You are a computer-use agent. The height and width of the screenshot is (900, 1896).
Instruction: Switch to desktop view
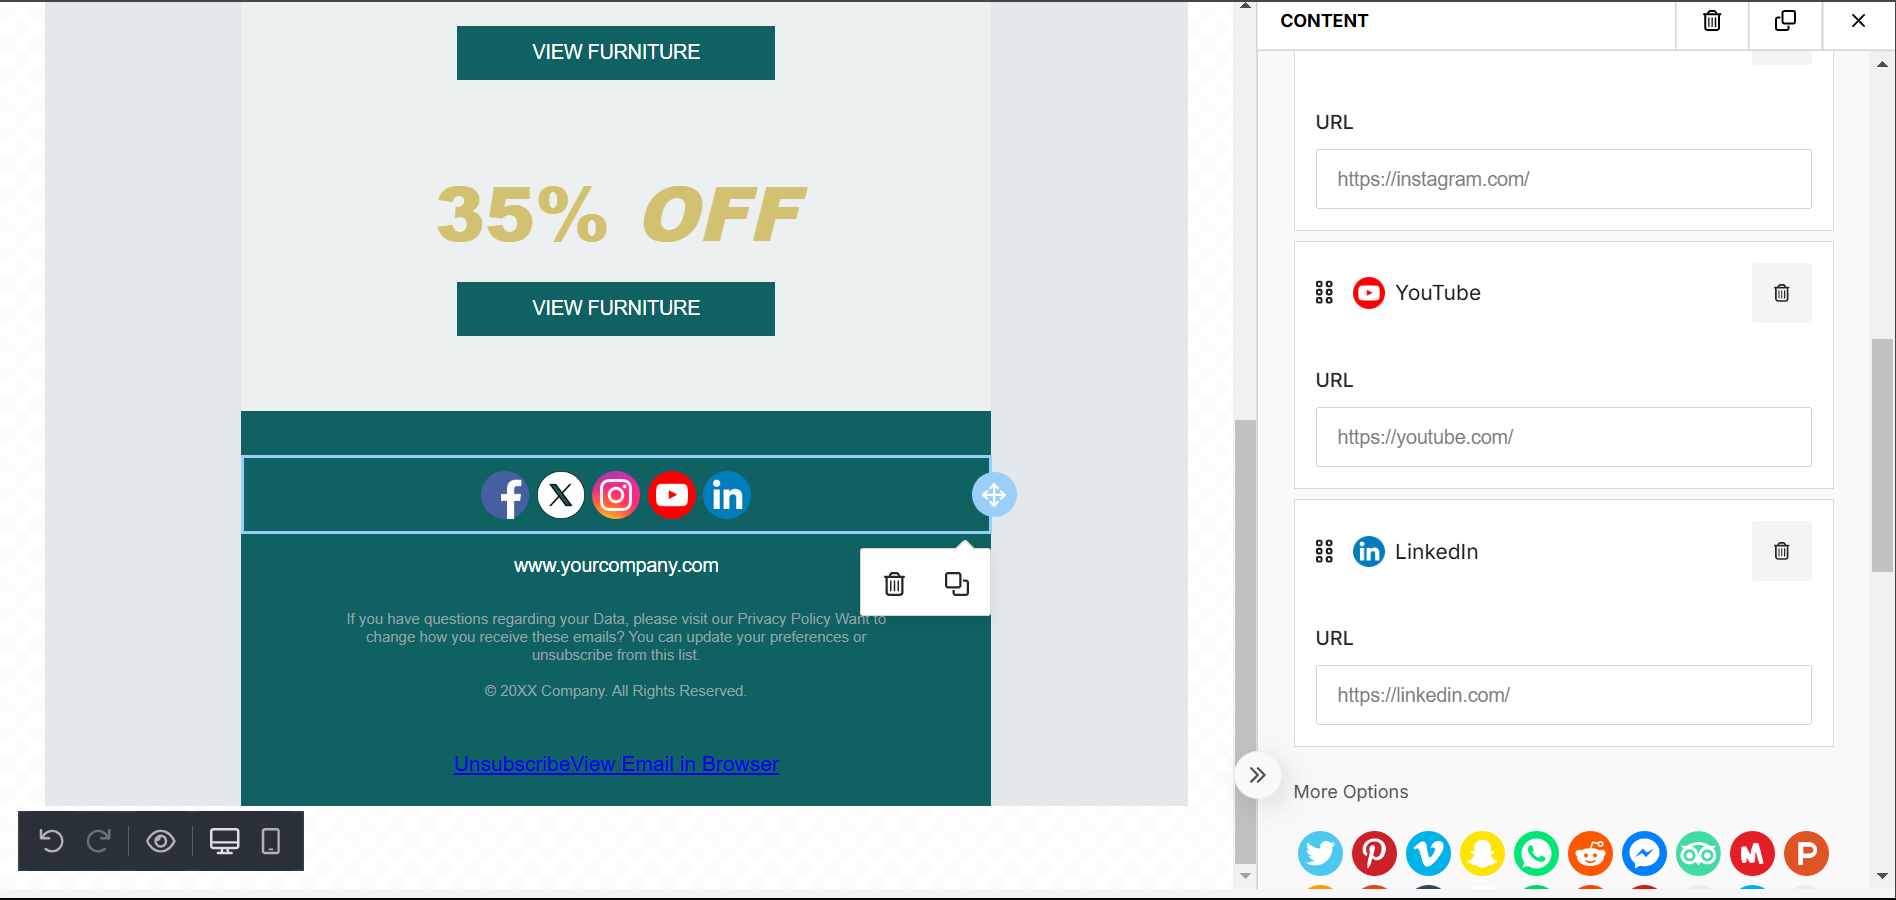pyautogui.click(x=224, y=842)
